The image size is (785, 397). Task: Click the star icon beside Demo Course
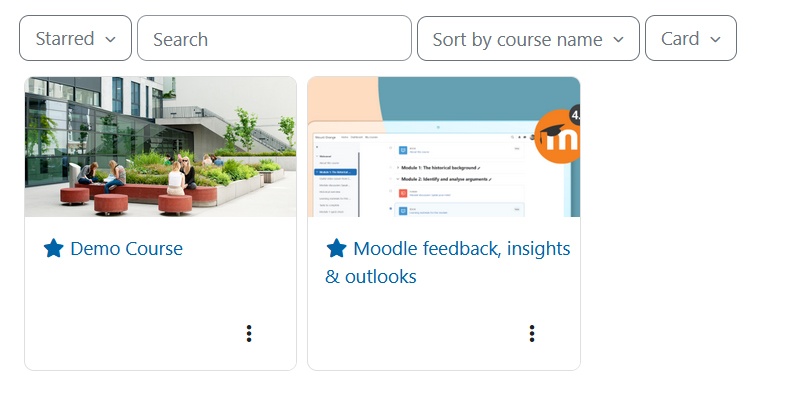54,248
